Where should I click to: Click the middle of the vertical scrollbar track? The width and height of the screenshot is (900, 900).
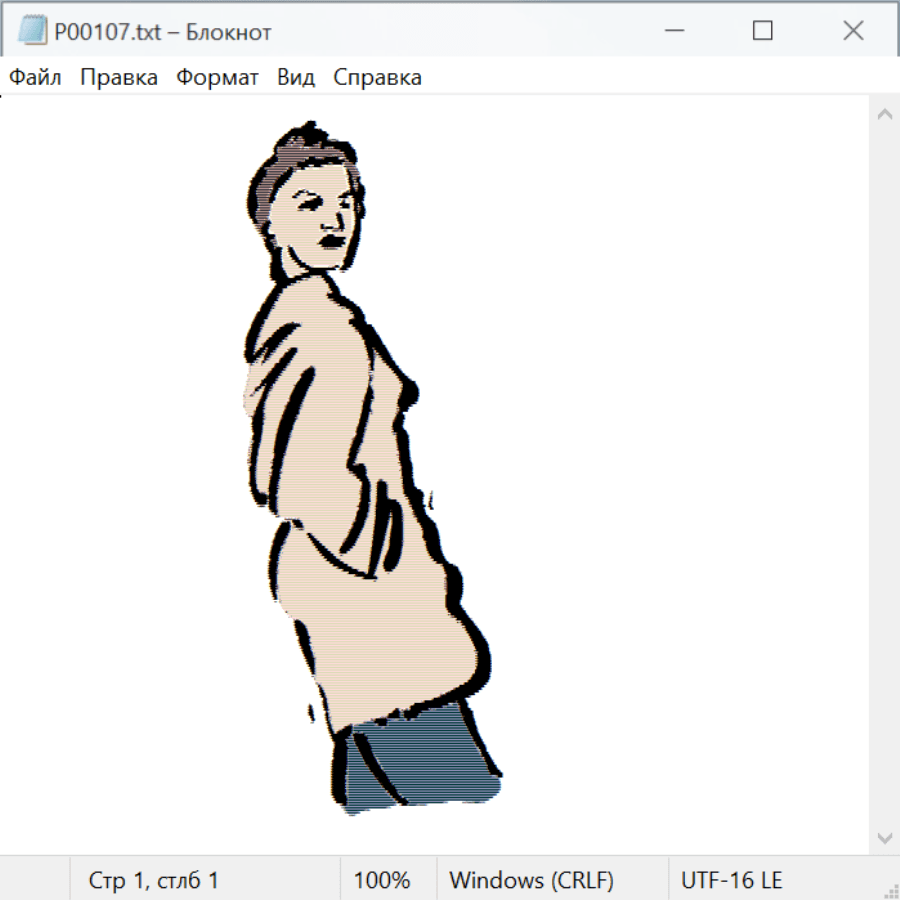click(x=884, y=476)
